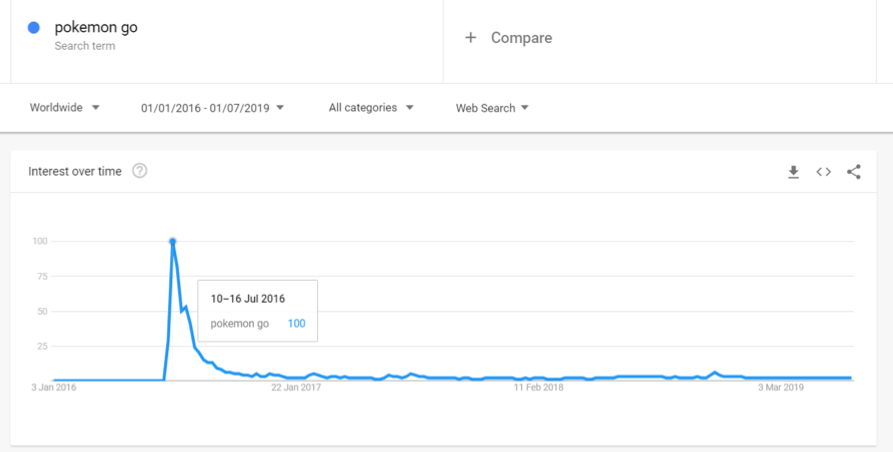This screenshot has height=452, width=893.
Task: Click the peak point at 100
Action: (x=172, y=241)
